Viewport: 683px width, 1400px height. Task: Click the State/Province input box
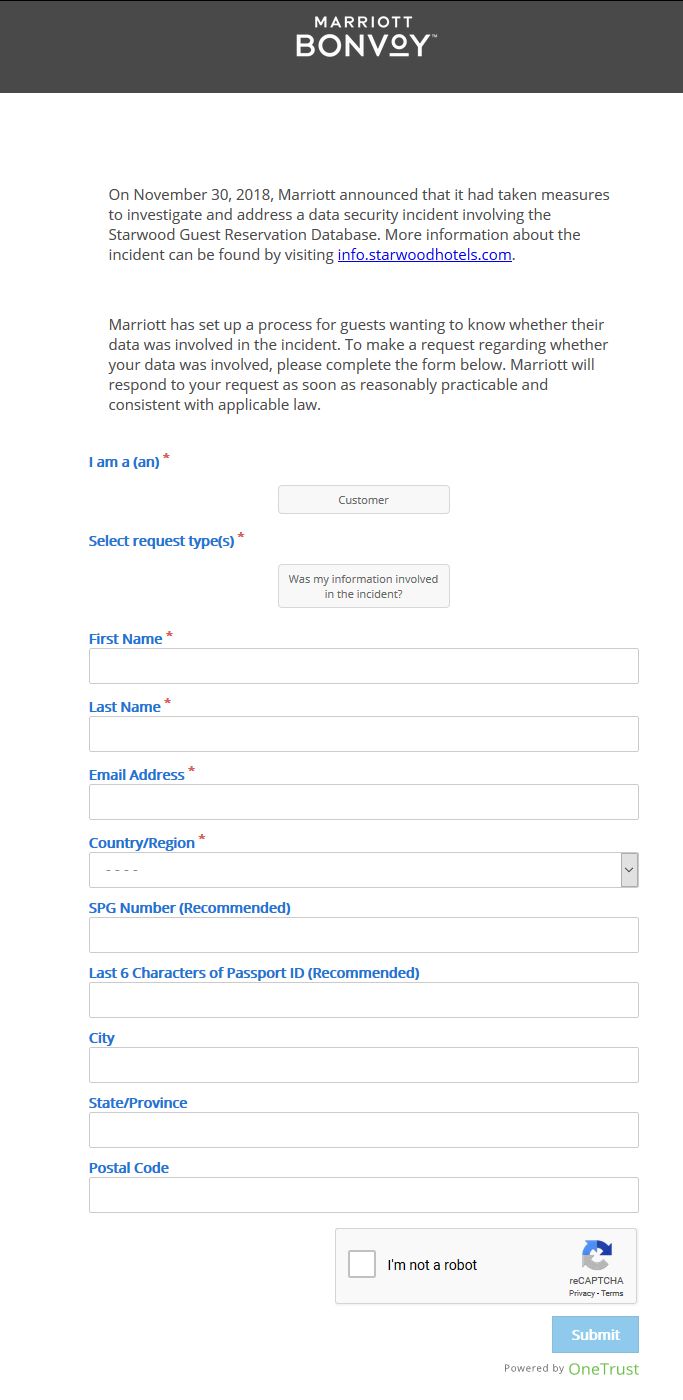point(364,1130)
